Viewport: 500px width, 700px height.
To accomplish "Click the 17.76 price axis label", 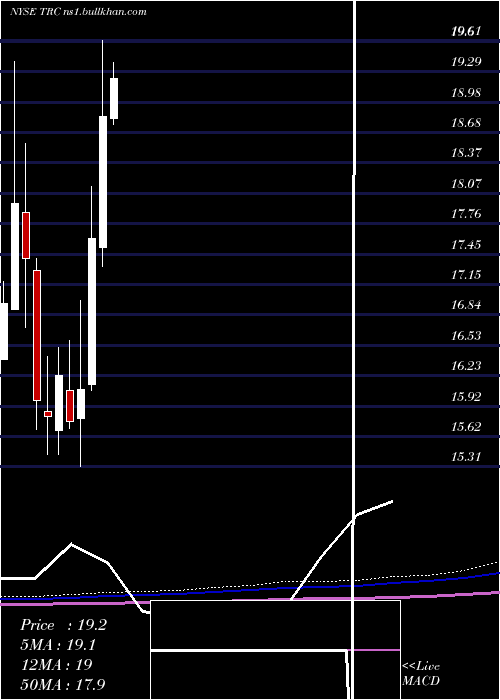I will coord(466,213).
